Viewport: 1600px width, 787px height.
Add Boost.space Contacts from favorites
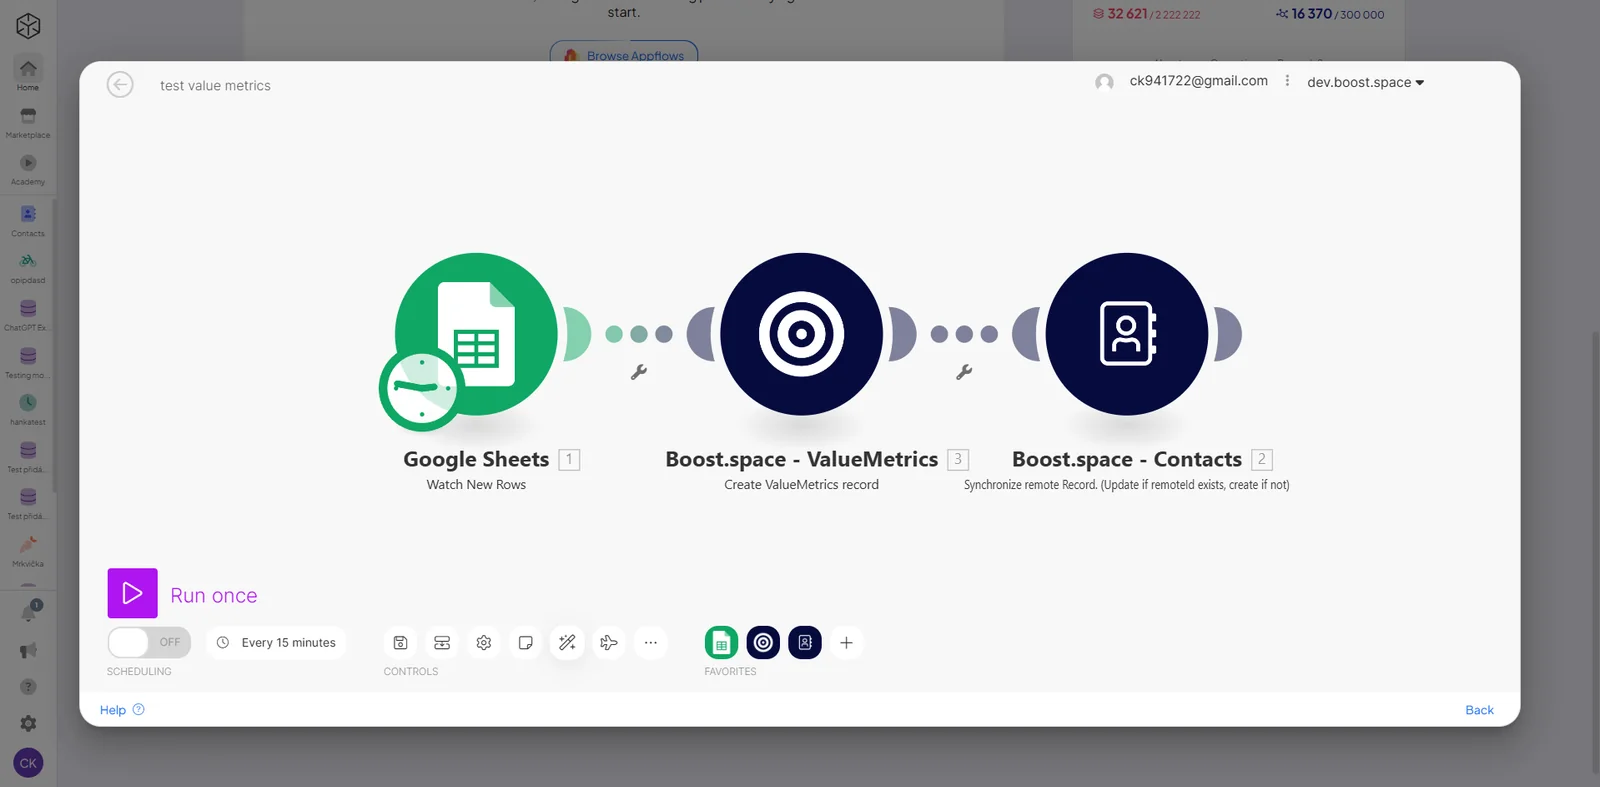805,643
